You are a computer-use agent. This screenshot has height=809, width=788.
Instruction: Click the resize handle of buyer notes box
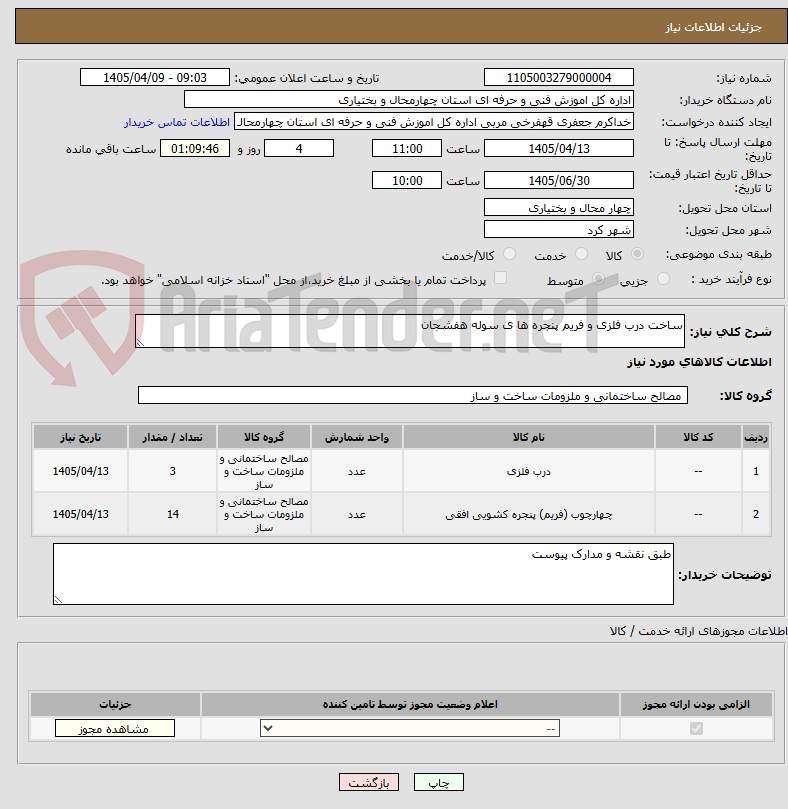tap(58, 599)
